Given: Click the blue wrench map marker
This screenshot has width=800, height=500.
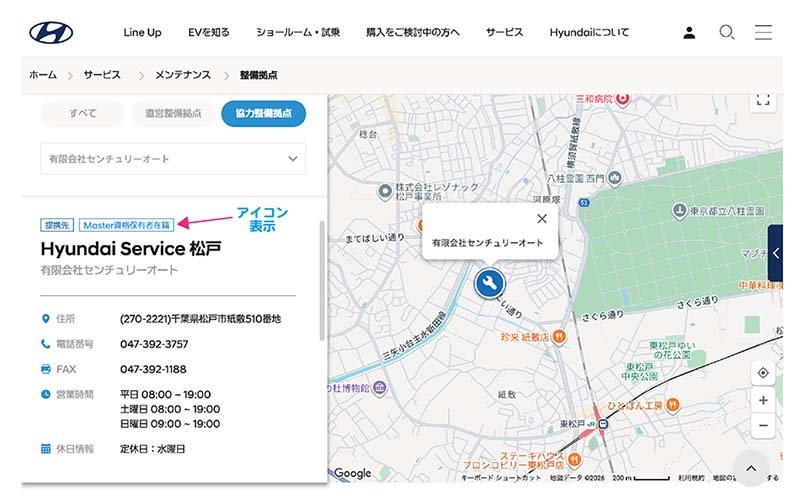Looking at the screenshot, I should [x=489, y=283].
